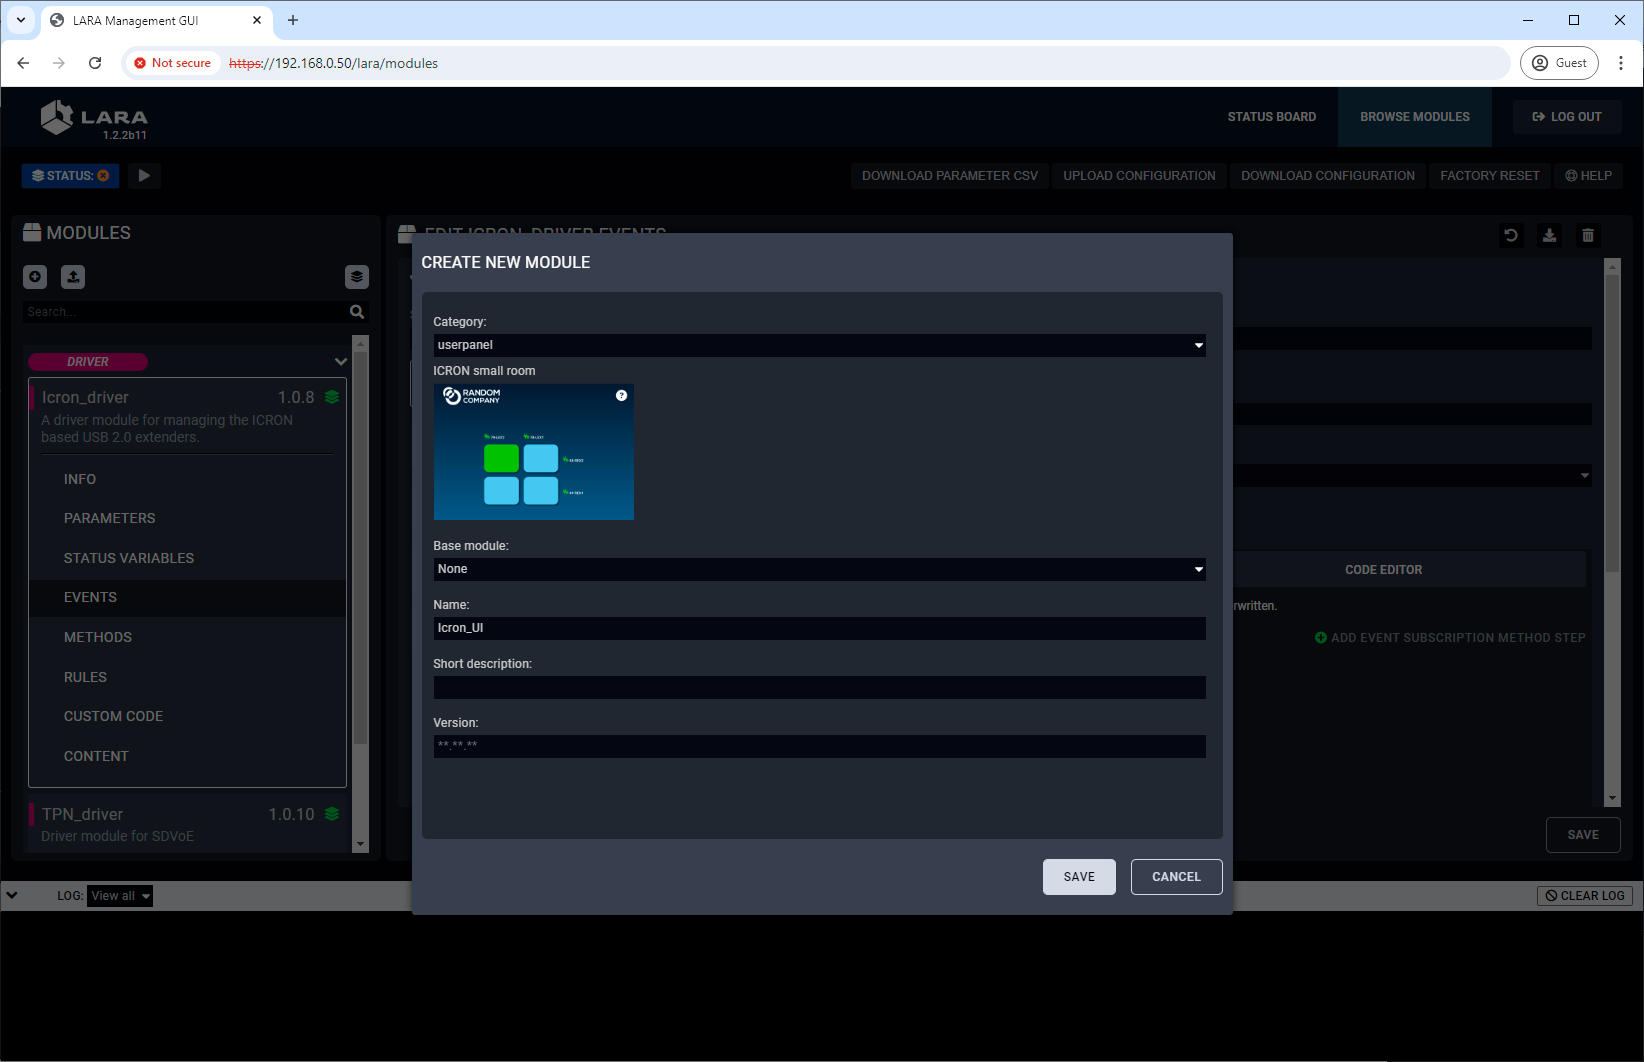Open the Base module dropdown
The image size is (1644, 1062).
click(x=818, y=569)
